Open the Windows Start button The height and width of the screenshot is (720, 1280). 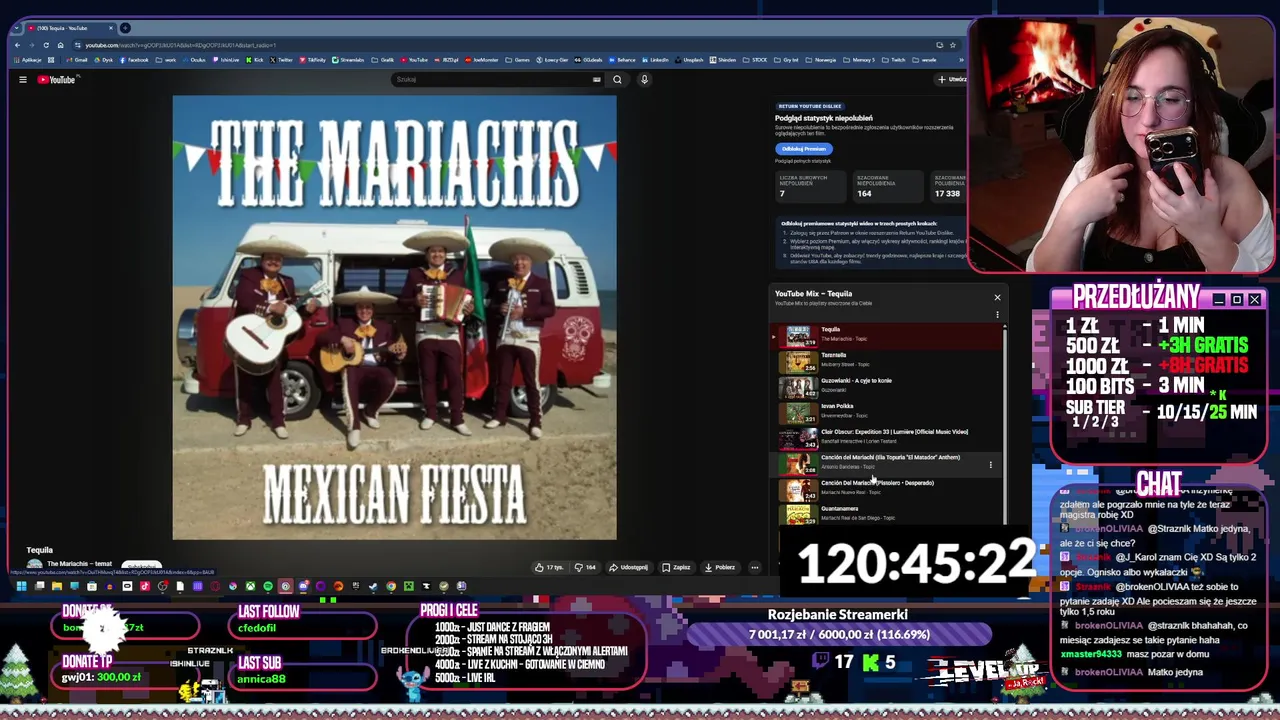pos(21,586)
